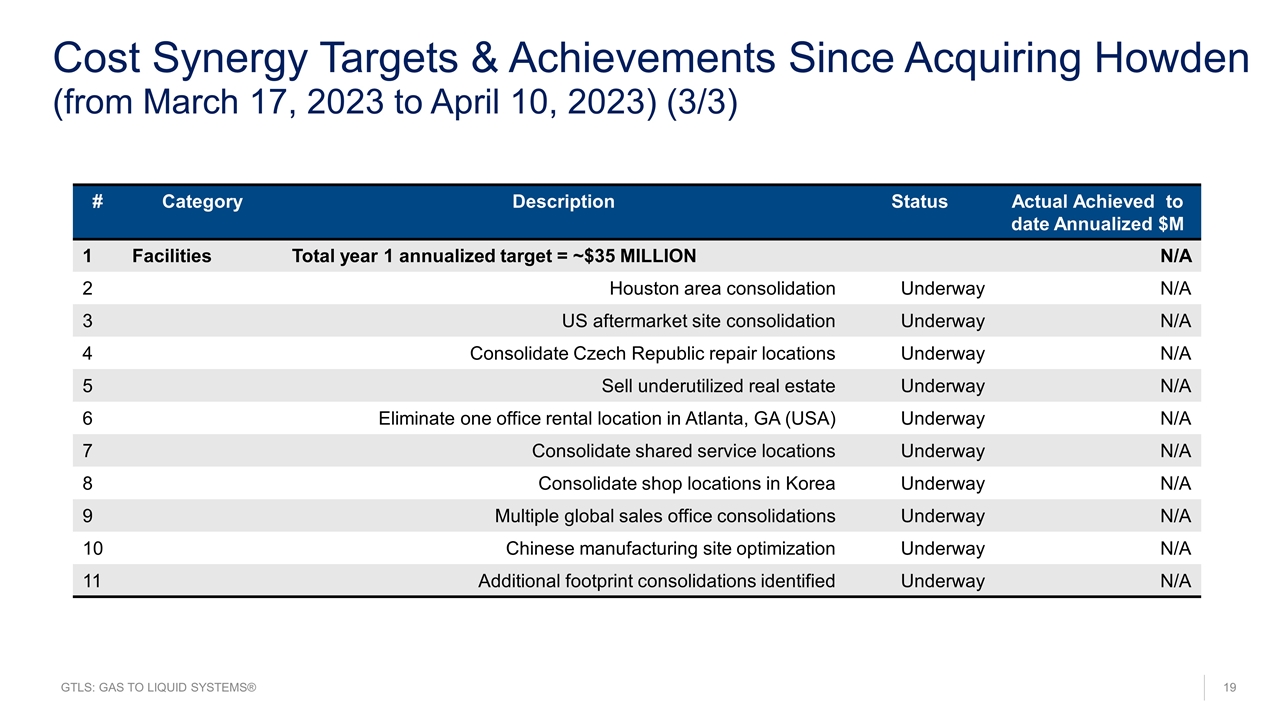This screenshot has width=1280, height=720.
Task: Click Underway status for shared service row
Action: (942, 451)
